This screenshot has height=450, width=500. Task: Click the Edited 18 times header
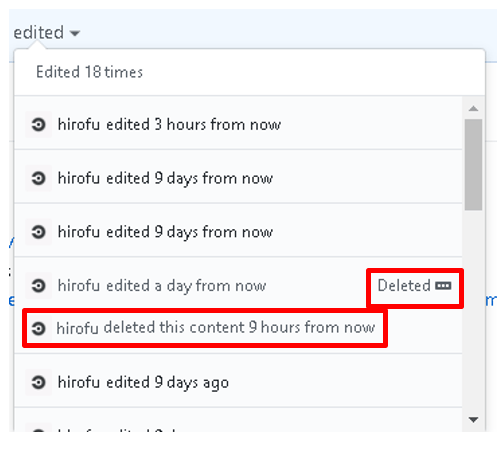pos(89,72)
